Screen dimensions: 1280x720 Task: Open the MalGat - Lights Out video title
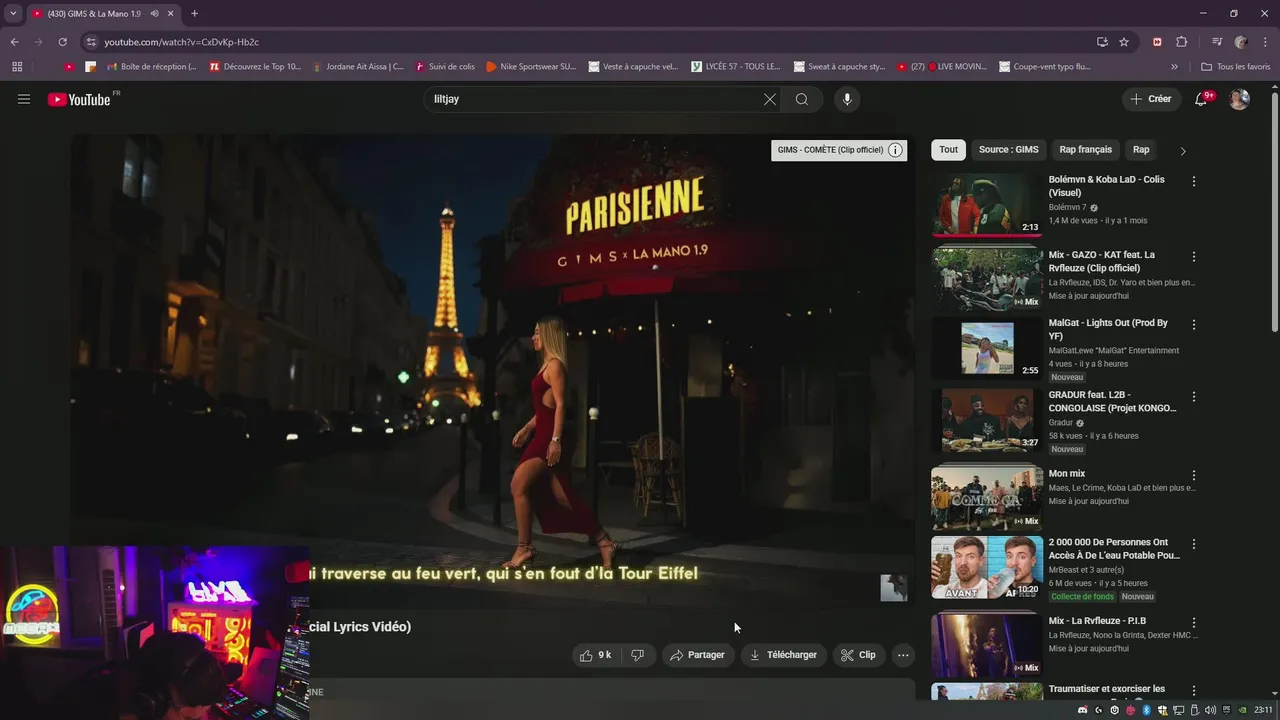pos(1108,330)
